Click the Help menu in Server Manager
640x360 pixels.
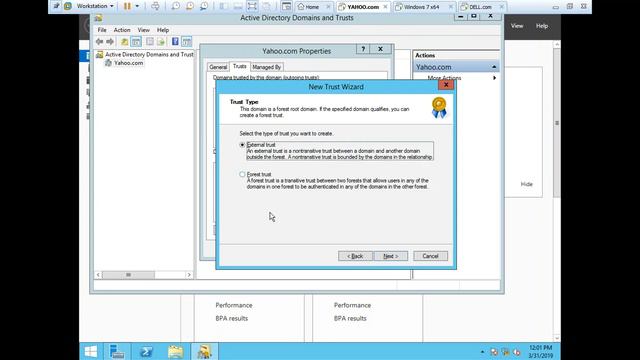(x=542, y=26)
